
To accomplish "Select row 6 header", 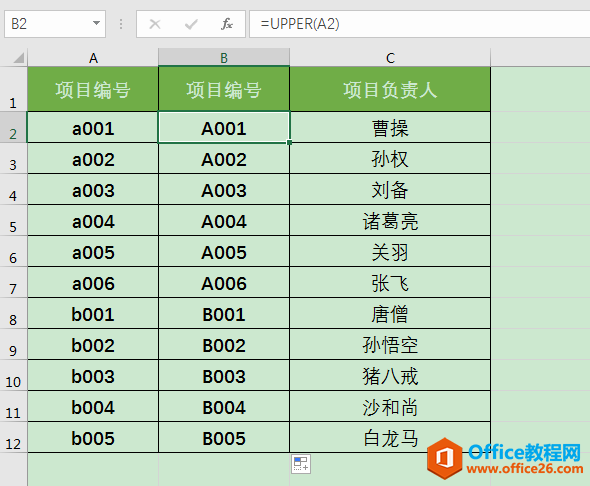I will coord(13,251).
